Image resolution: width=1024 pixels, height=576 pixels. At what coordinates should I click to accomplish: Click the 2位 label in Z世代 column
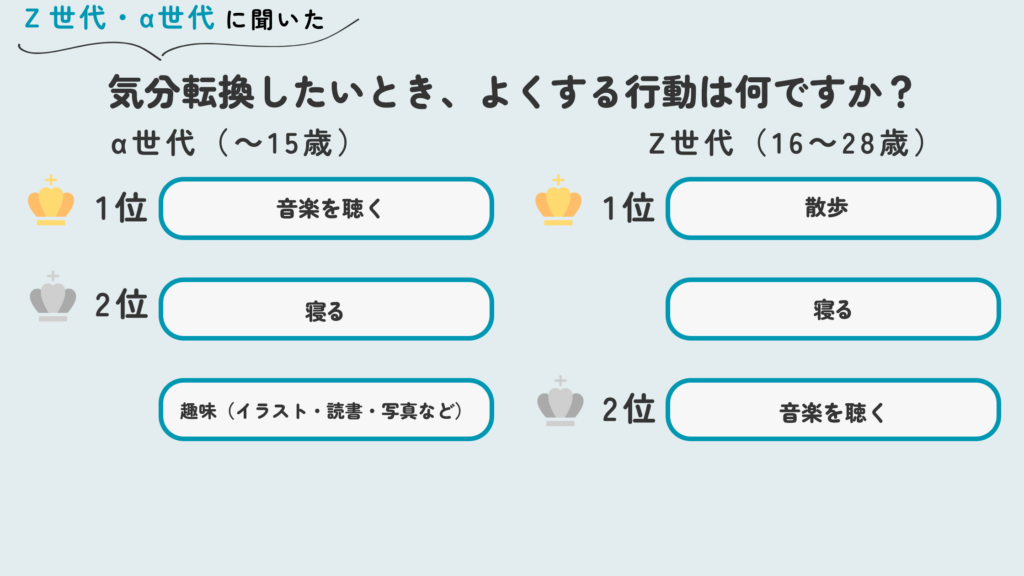(x=628, y=408)
